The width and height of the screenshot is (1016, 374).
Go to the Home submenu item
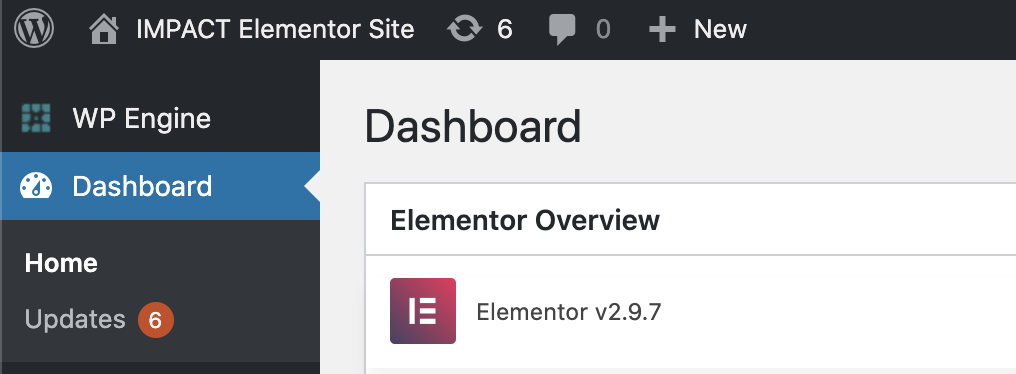[x=61, y=263]
